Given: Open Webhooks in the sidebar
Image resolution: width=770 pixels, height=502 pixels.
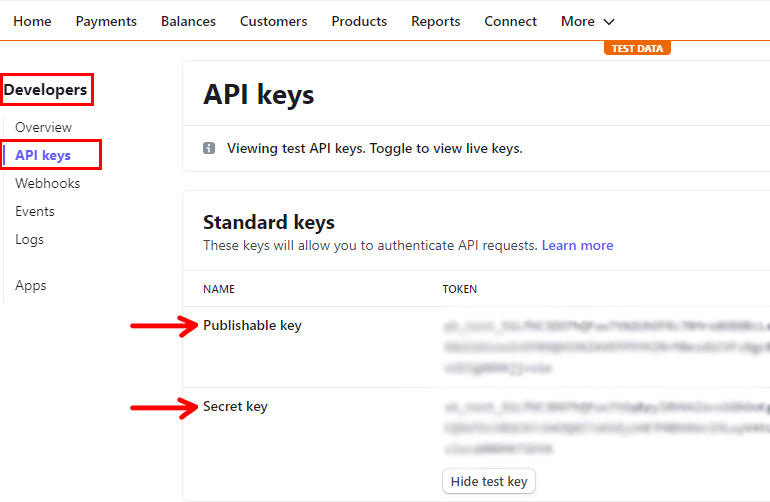Looking at the screenshot, I should (47, 183).
